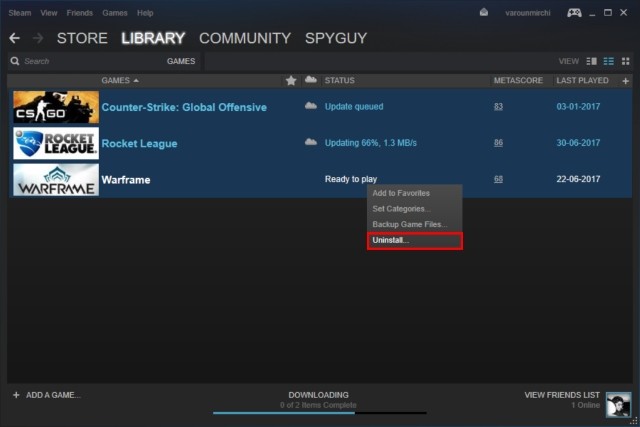Choose Set Categories in context menu

415,209
